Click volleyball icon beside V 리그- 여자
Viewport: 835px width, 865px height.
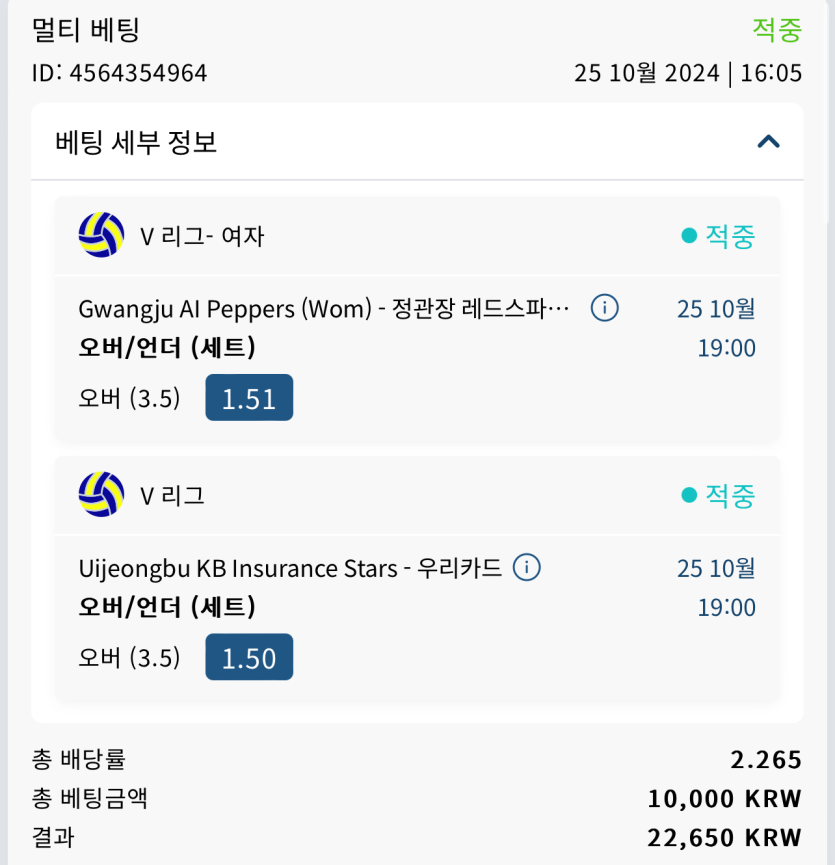point(101,236)
